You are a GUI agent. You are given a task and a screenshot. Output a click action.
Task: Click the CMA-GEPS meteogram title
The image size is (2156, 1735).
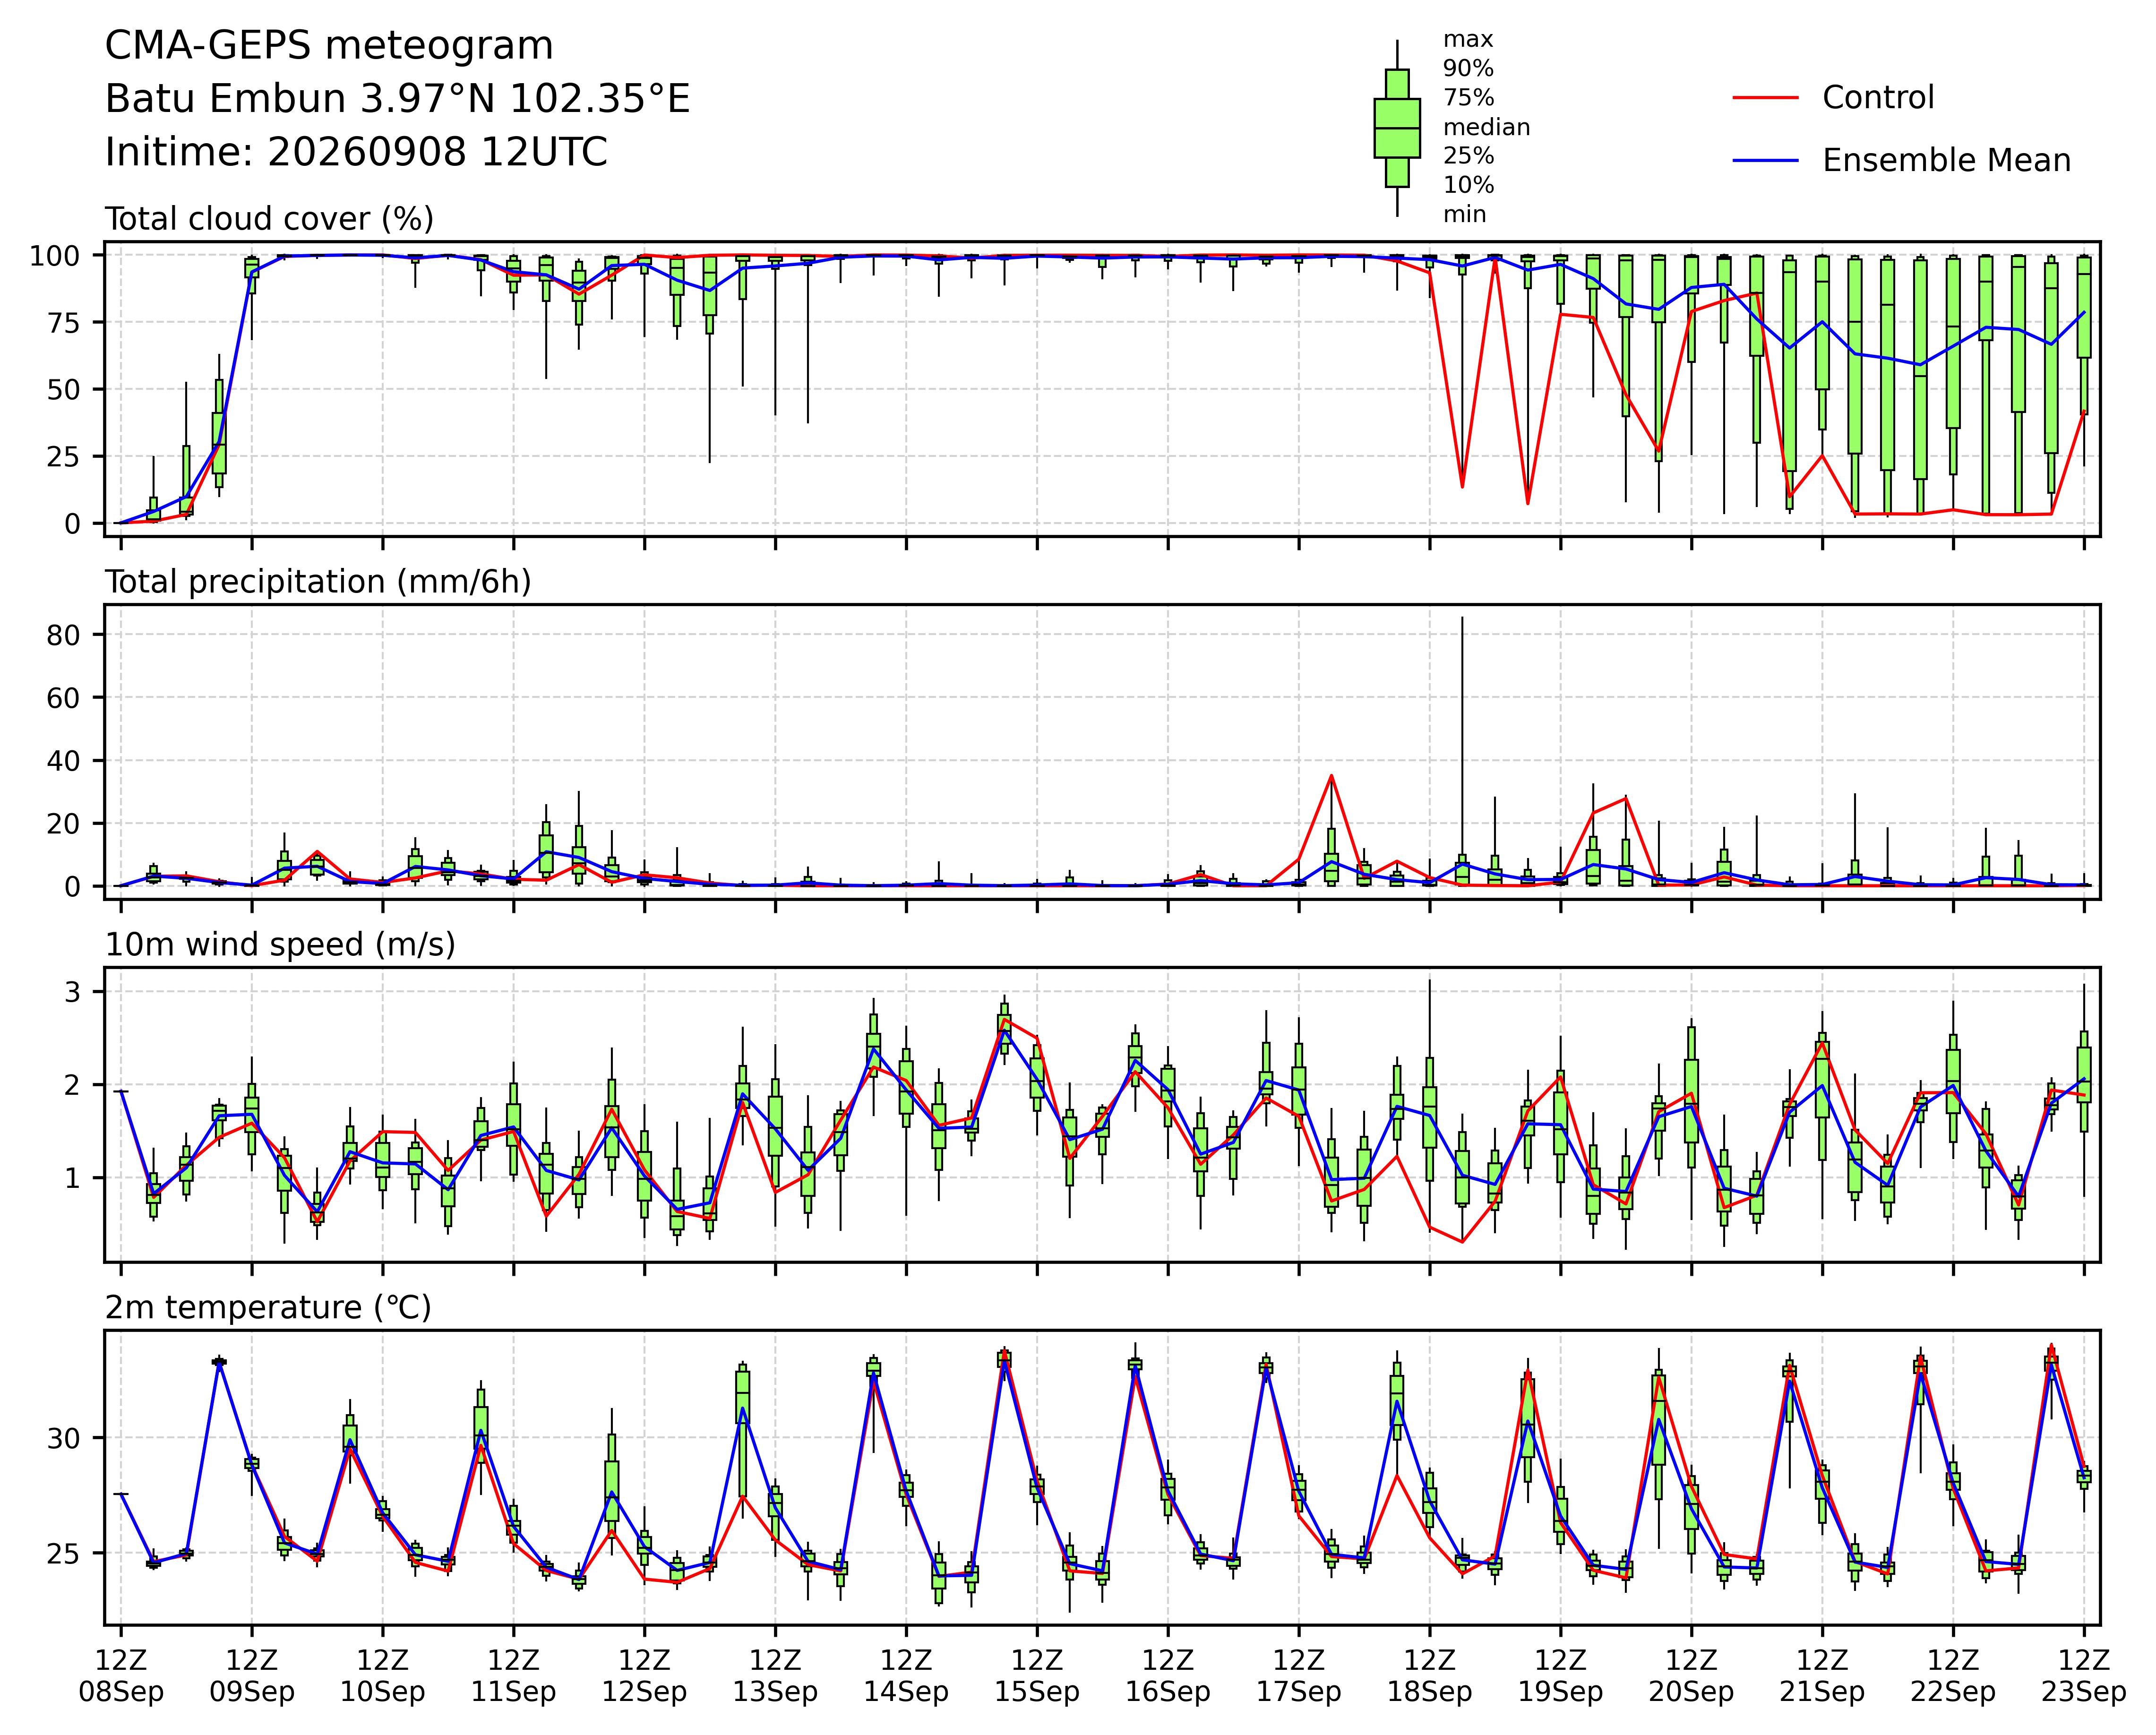click(329, 47)
